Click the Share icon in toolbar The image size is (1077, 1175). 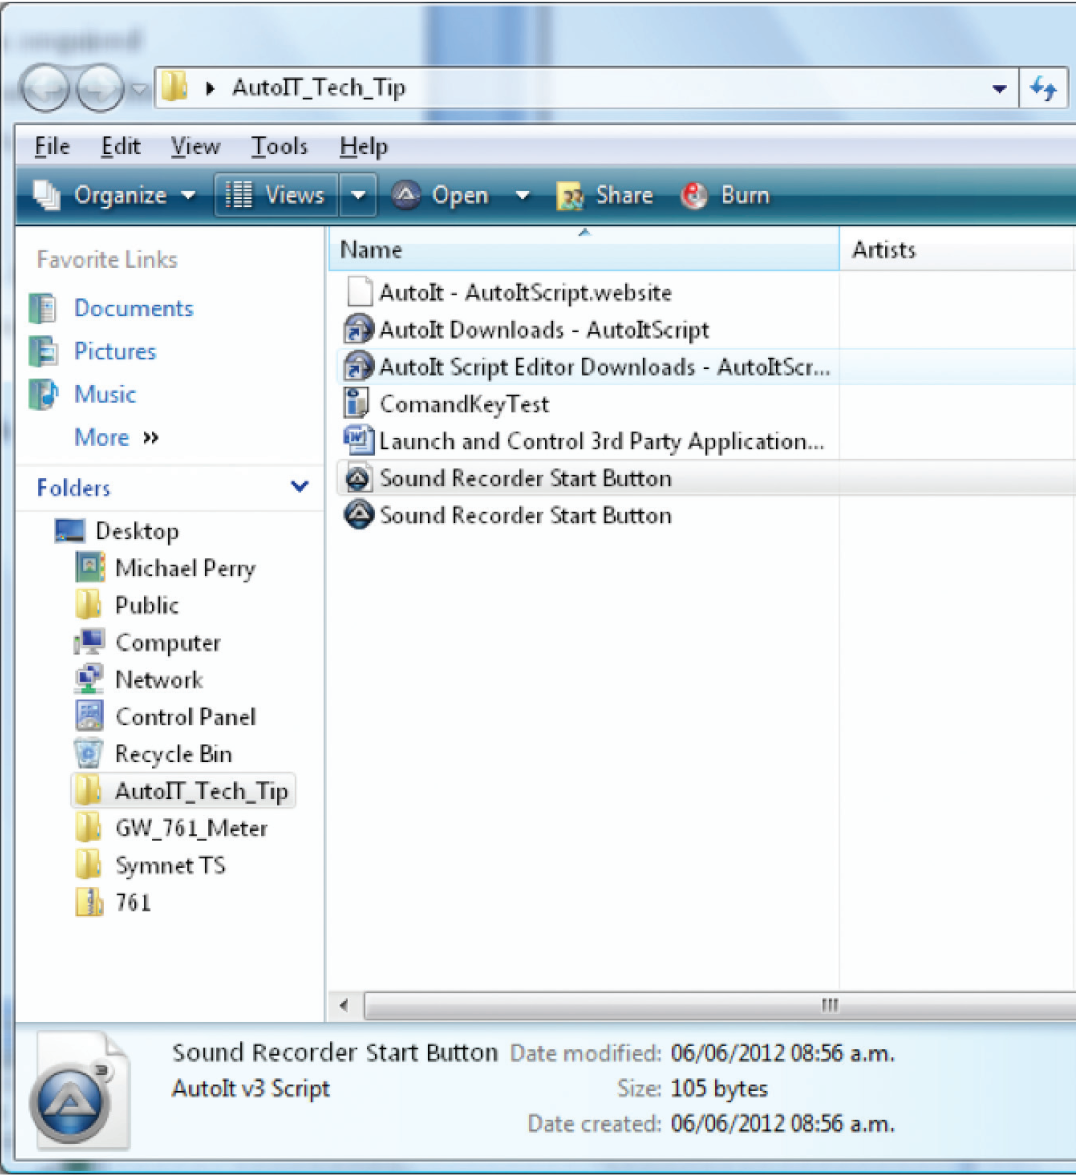click(x=570, y=196)
